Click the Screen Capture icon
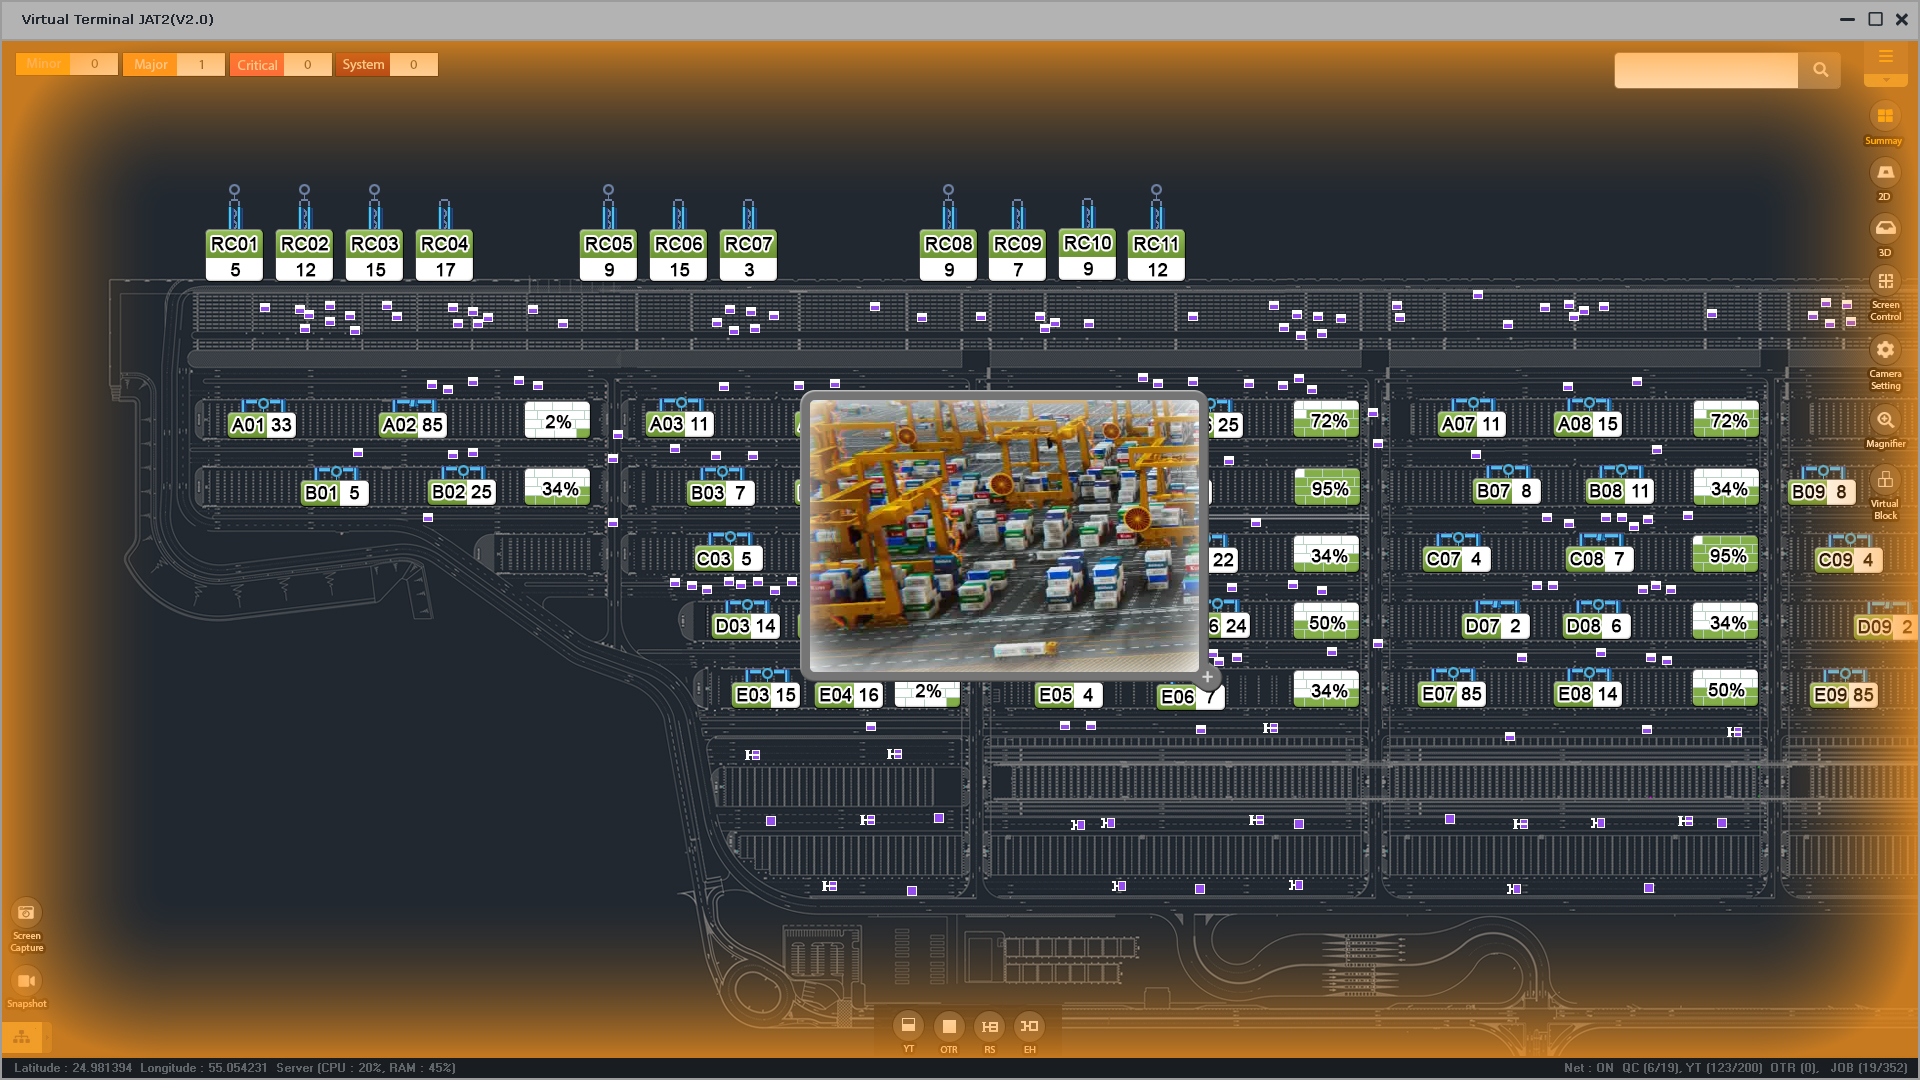This screenshot has height=1080, width=1920. click(x=26, y=913)
